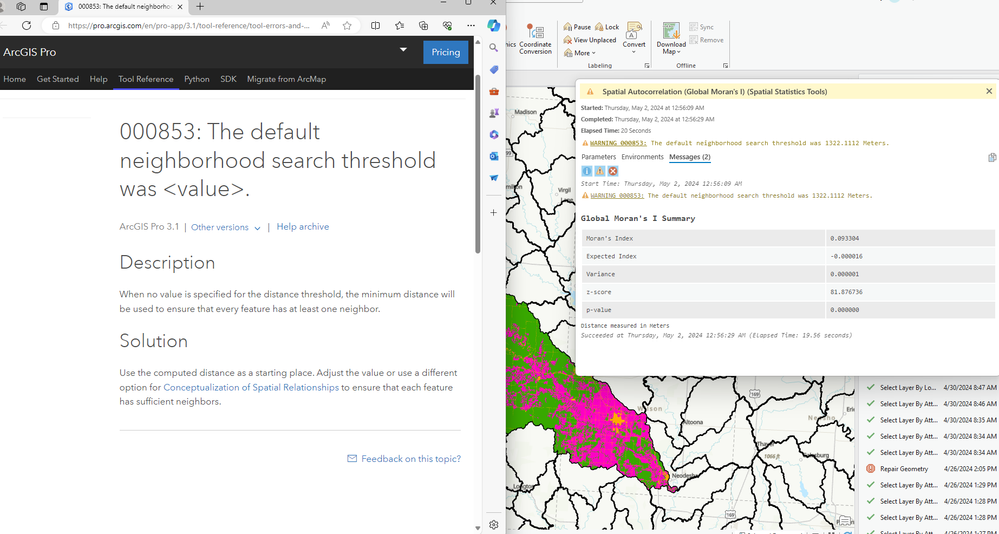Screen dimensions: 999x534
Task: Click top WARNING 000853 link below Elapsed Time
Action: [x=617, y=143]
